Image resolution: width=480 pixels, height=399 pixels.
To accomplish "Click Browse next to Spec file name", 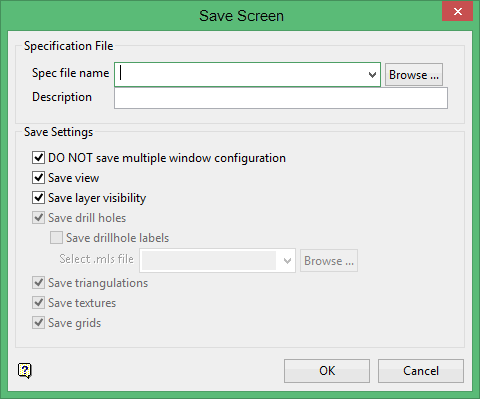I will (x=414, y=75).
